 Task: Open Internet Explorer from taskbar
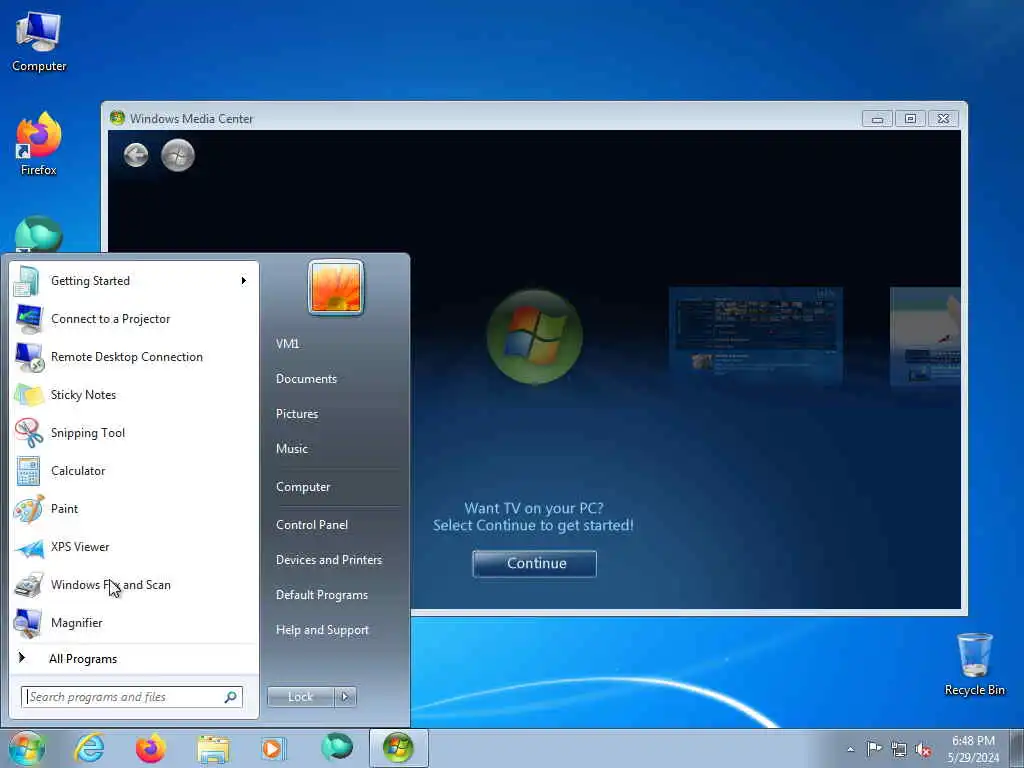89,748
